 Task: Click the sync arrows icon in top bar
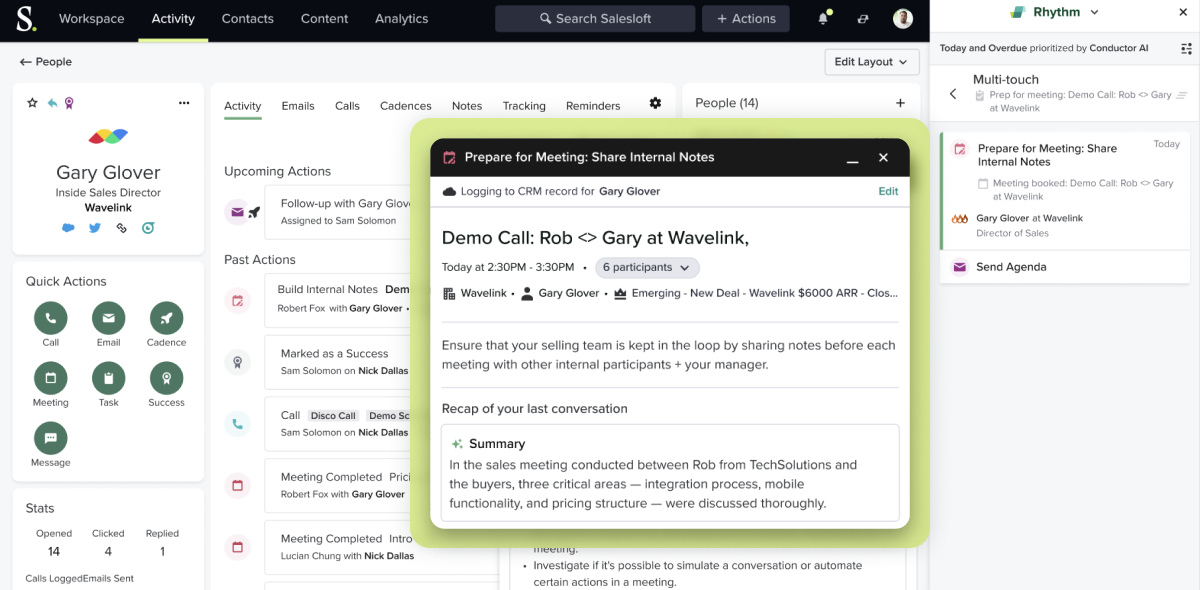[x=863, y=19]
